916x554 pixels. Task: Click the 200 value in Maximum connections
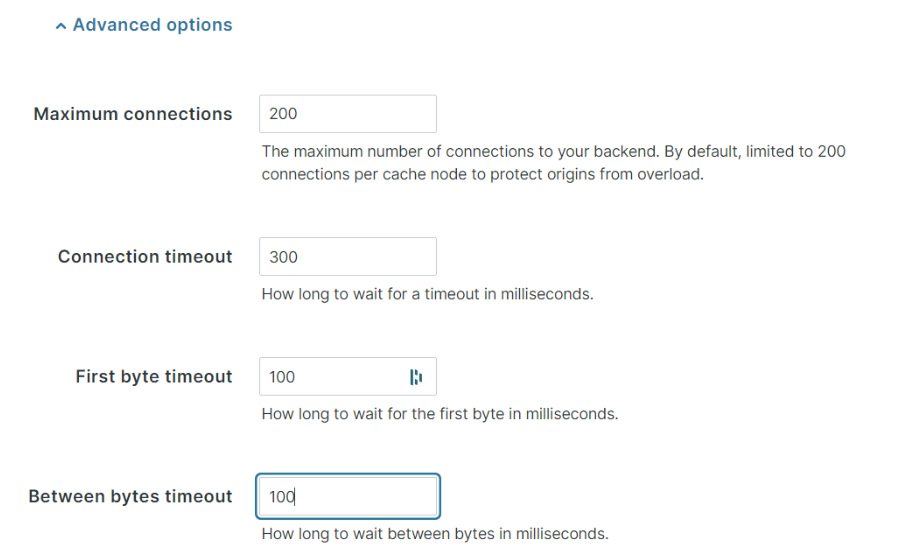click(x=283, y=114)
